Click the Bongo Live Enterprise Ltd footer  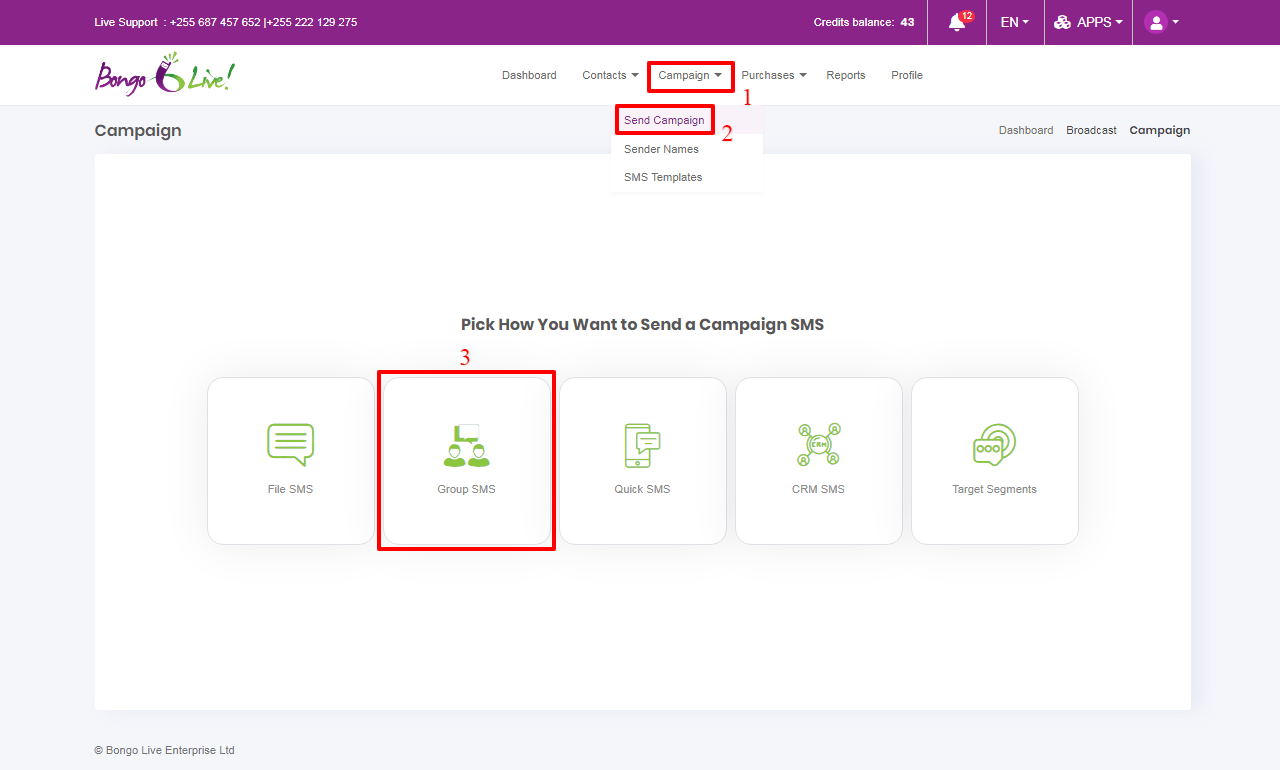(165, 750)
